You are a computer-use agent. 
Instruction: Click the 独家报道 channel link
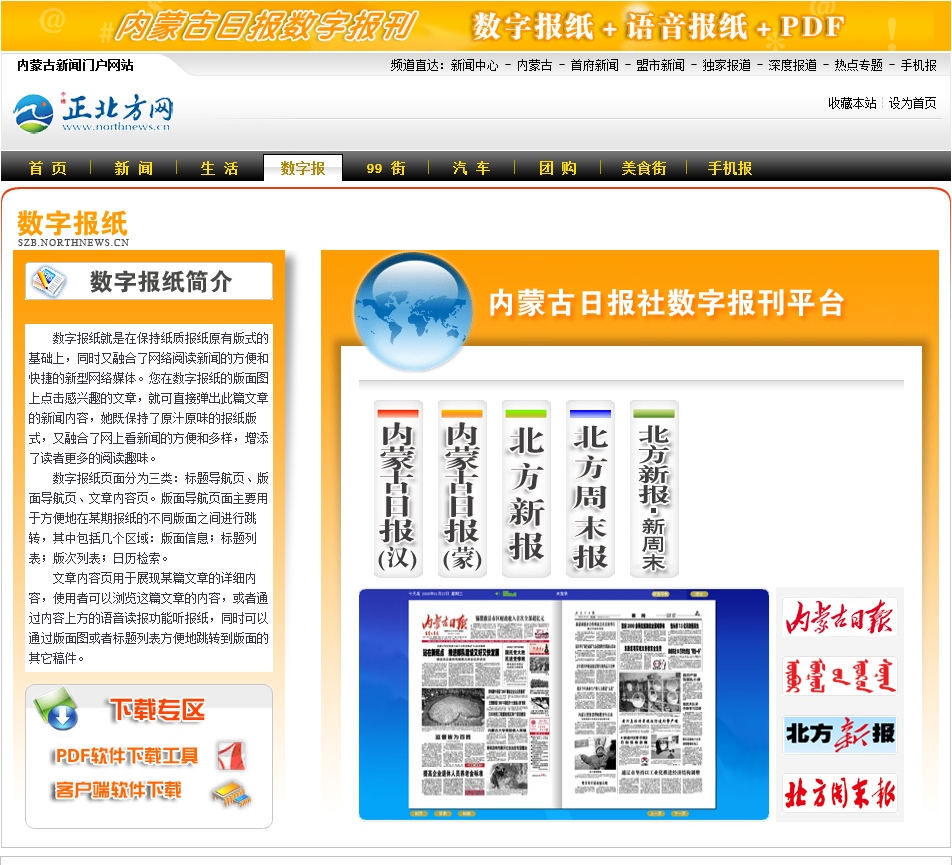pyautogui.click(x=727, y=66)
